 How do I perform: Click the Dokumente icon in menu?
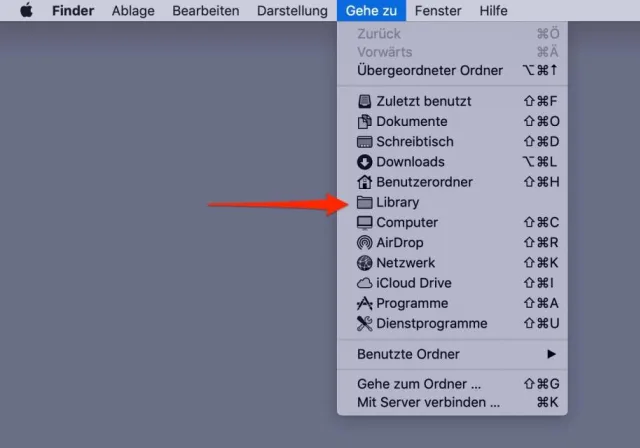pyautogui.click(x=365, y=121)
